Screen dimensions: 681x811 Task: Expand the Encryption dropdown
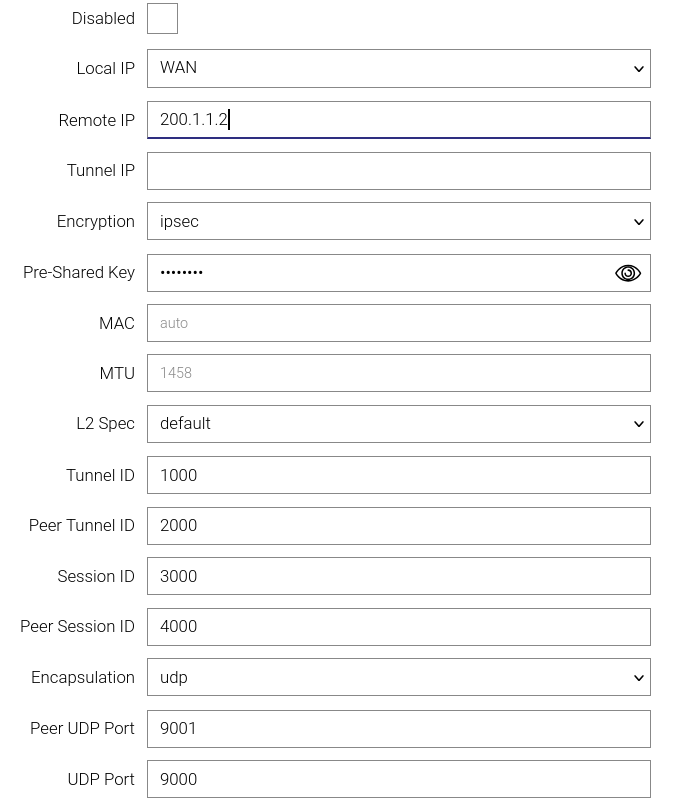click(x=398, y=221)
